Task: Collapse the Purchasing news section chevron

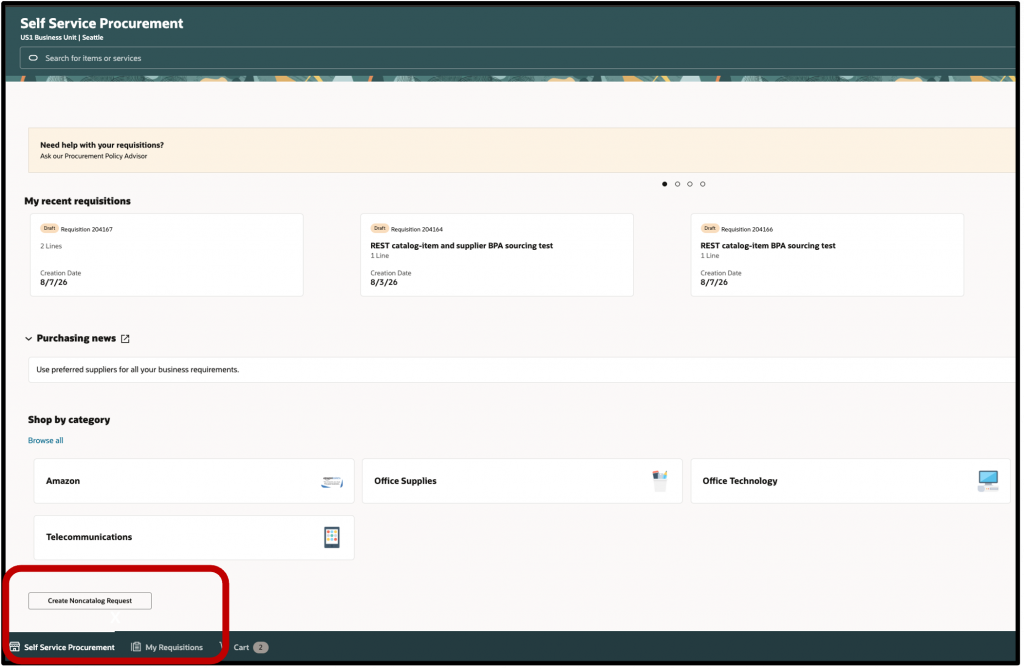Action: (x=28, y=339)
